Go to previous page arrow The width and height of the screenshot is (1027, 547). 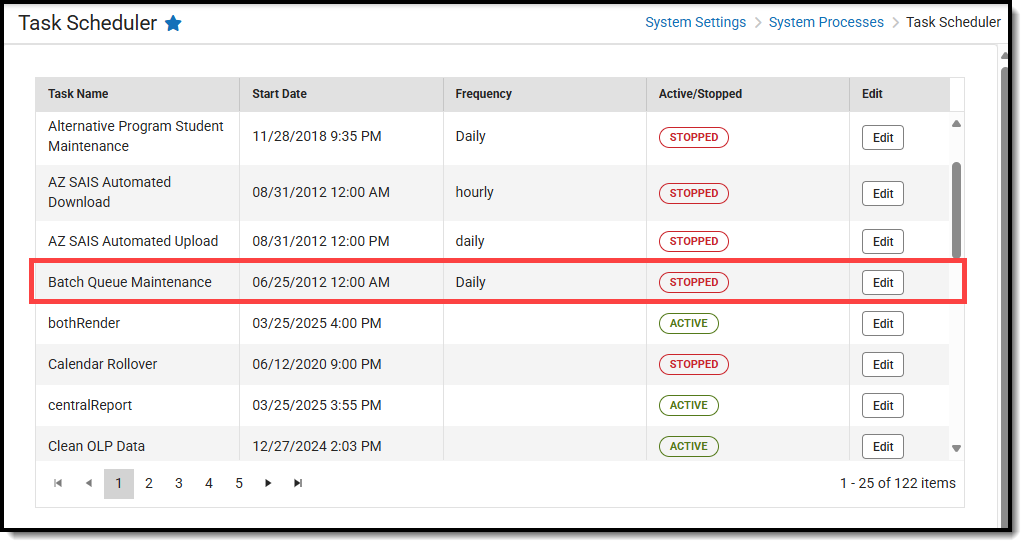click(x=89, y=483)
